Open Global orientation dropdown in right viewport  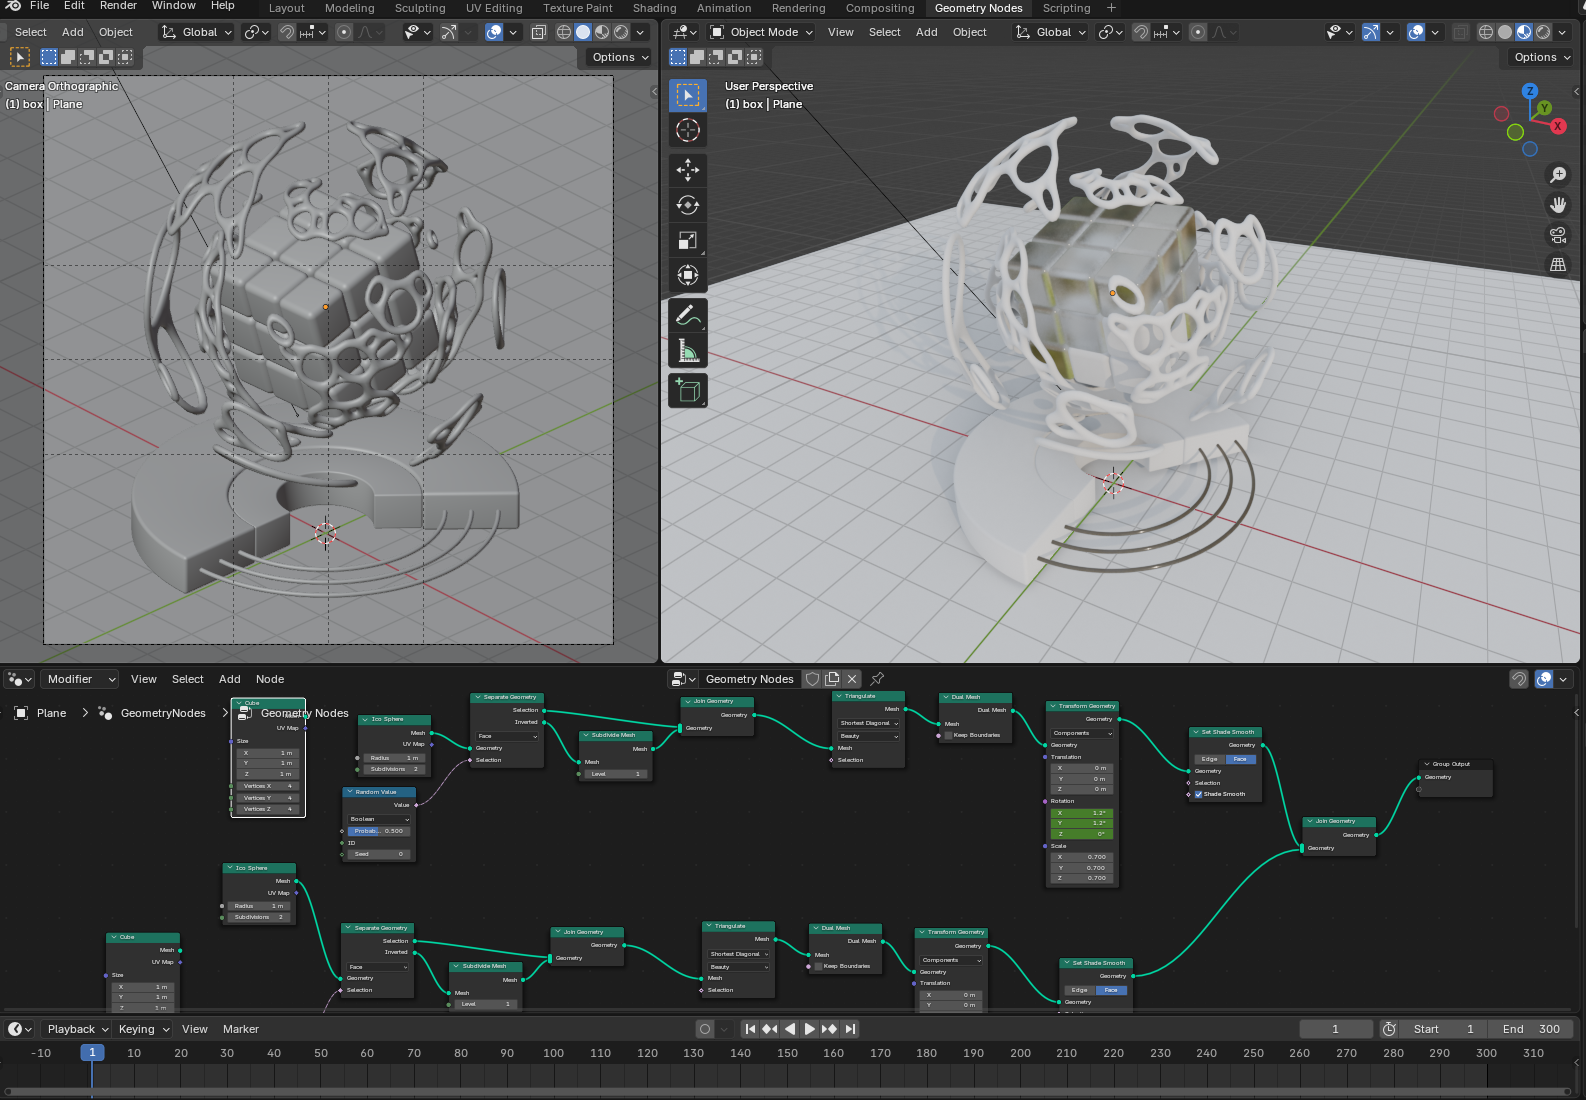click(x=1051, y=32)
